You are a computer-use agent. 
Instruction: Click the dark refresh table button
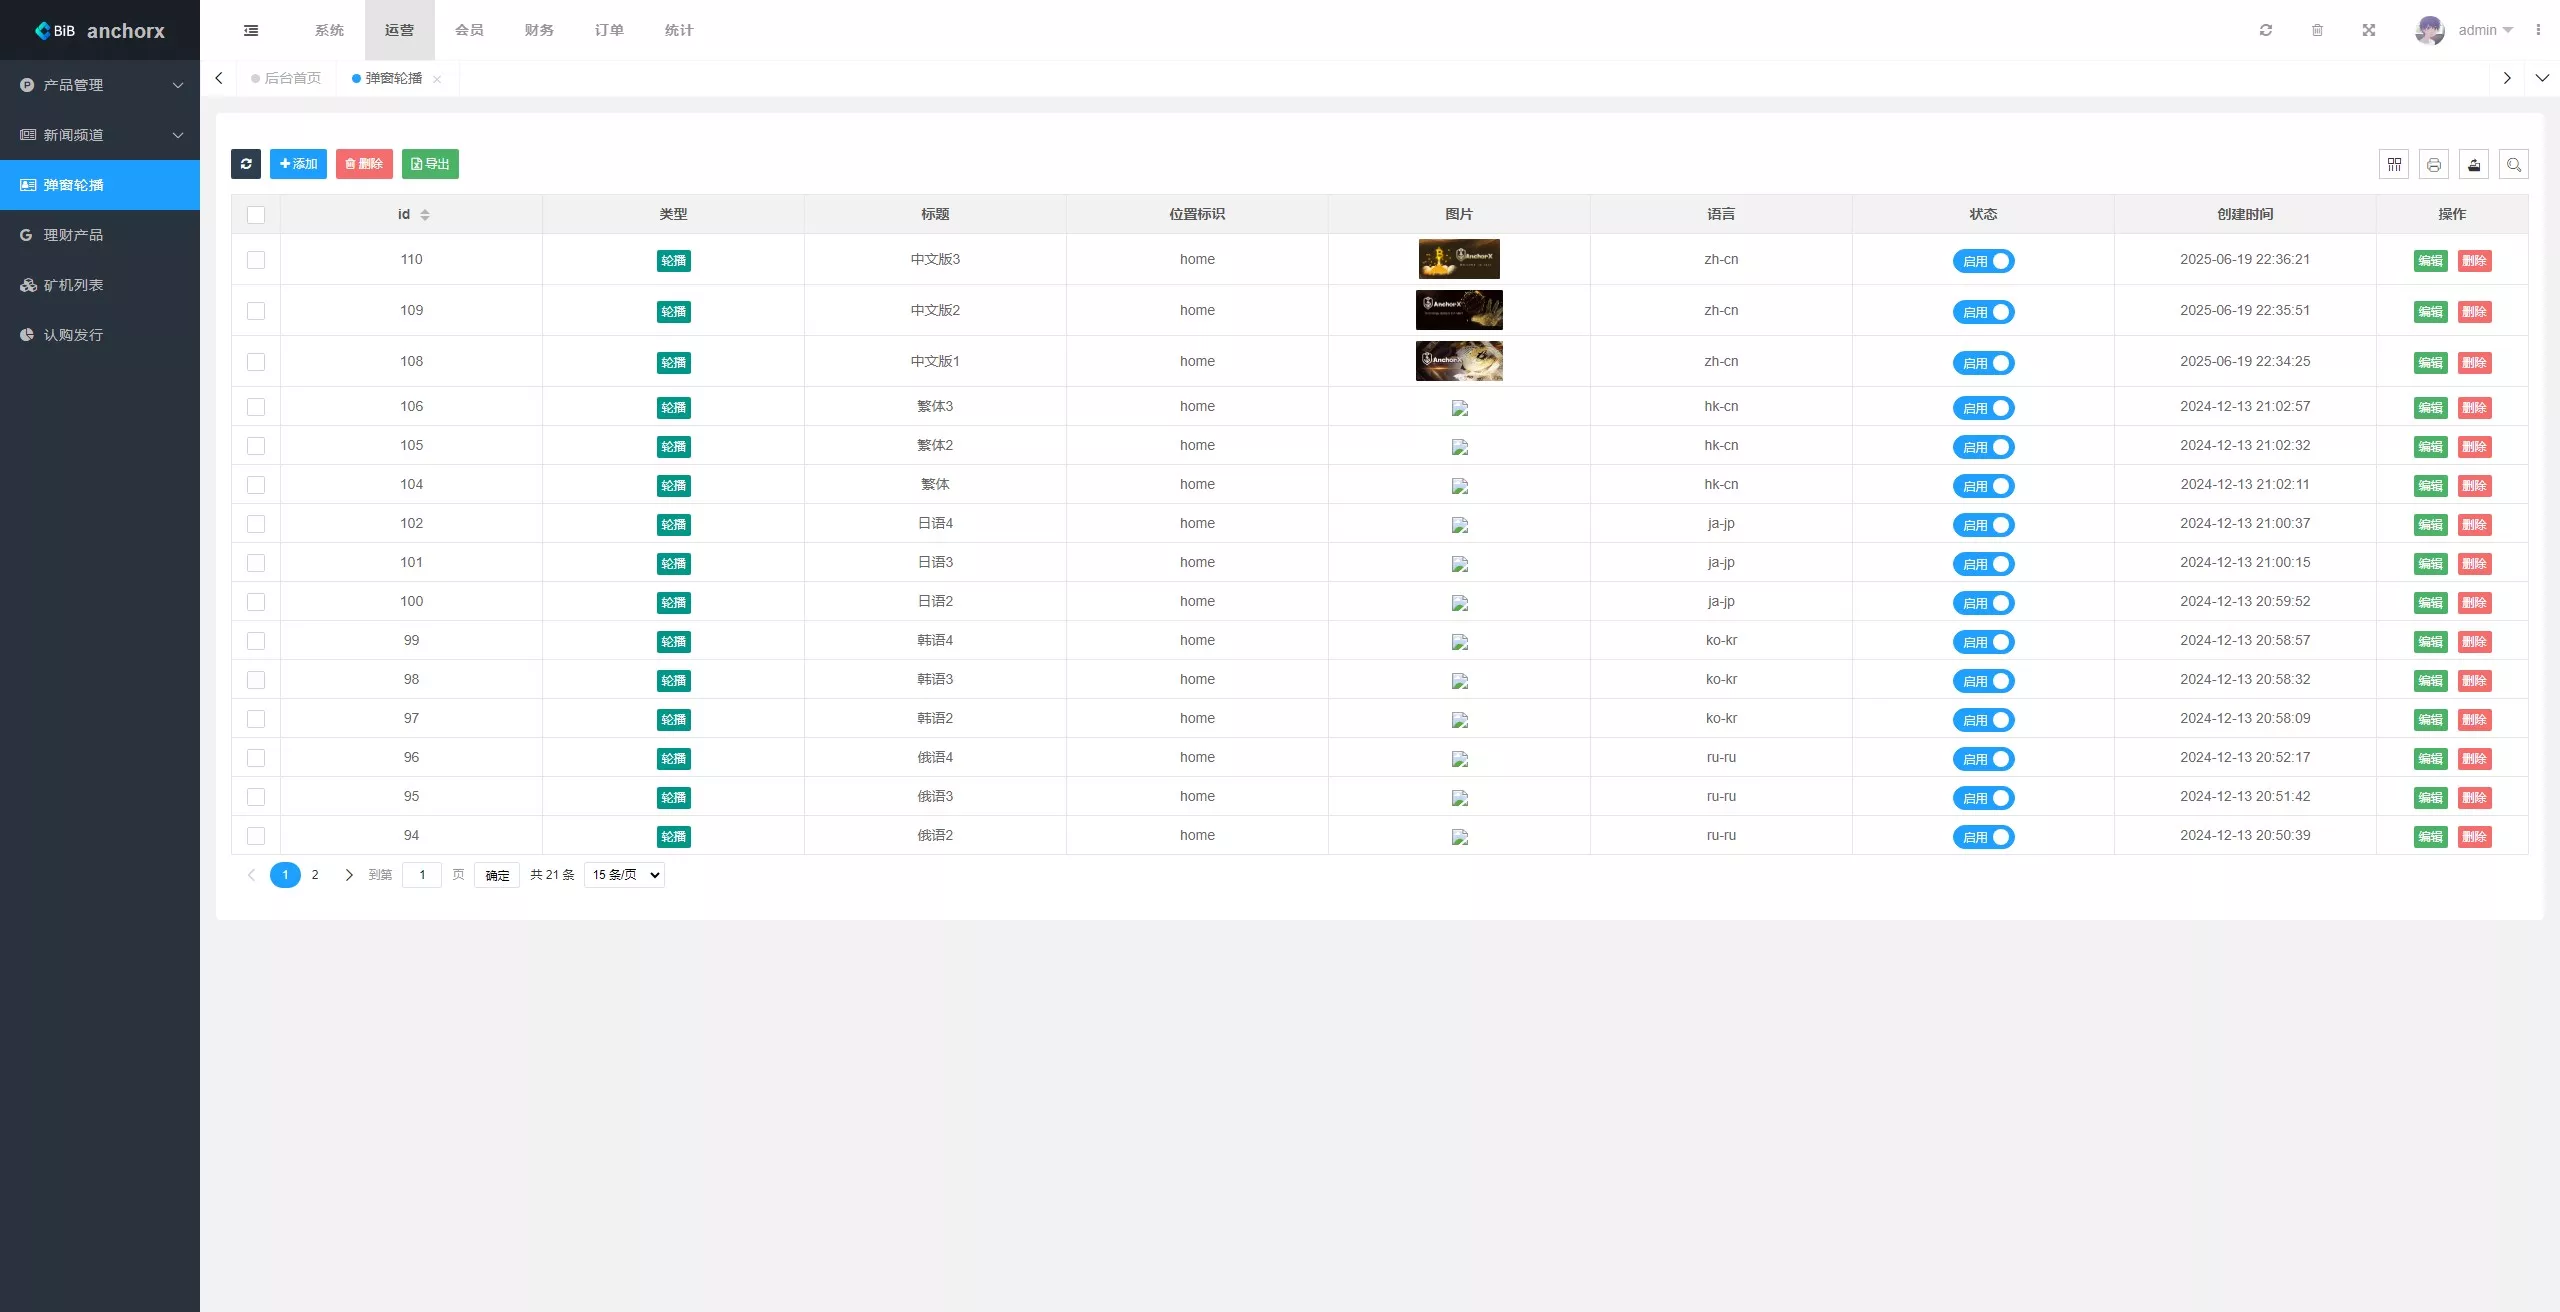pos(246,164)
